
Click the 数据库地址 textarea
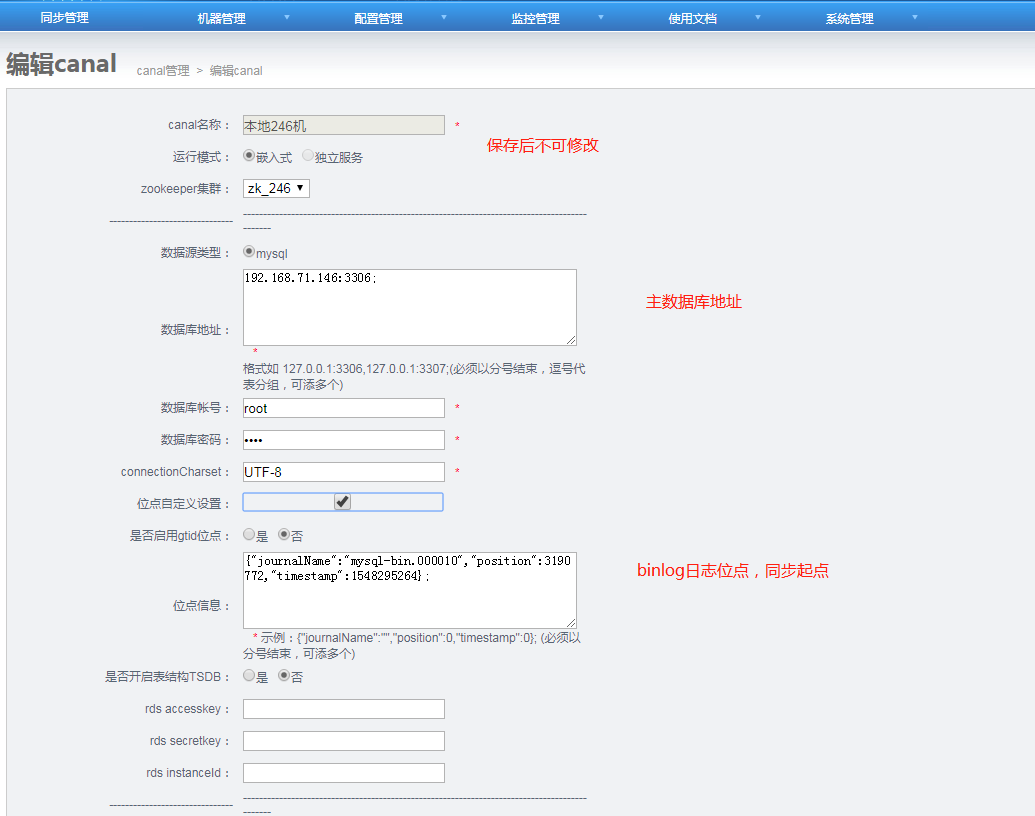pyautogui.click(x=409, y=307)
